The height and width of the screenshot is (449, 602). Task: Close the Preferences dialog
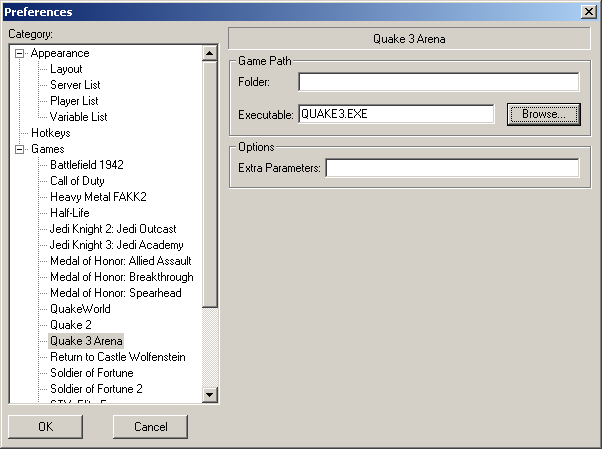point(589,12)
